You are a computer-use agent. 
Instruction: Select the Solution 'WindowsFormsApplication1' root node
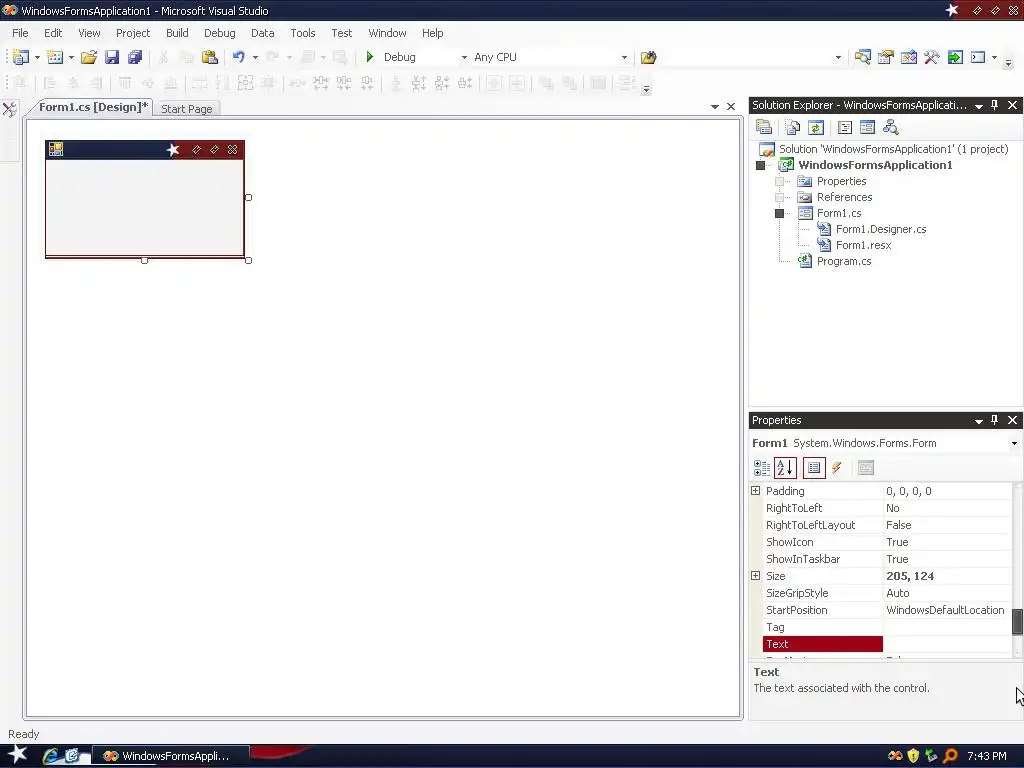tap(893, 150)
